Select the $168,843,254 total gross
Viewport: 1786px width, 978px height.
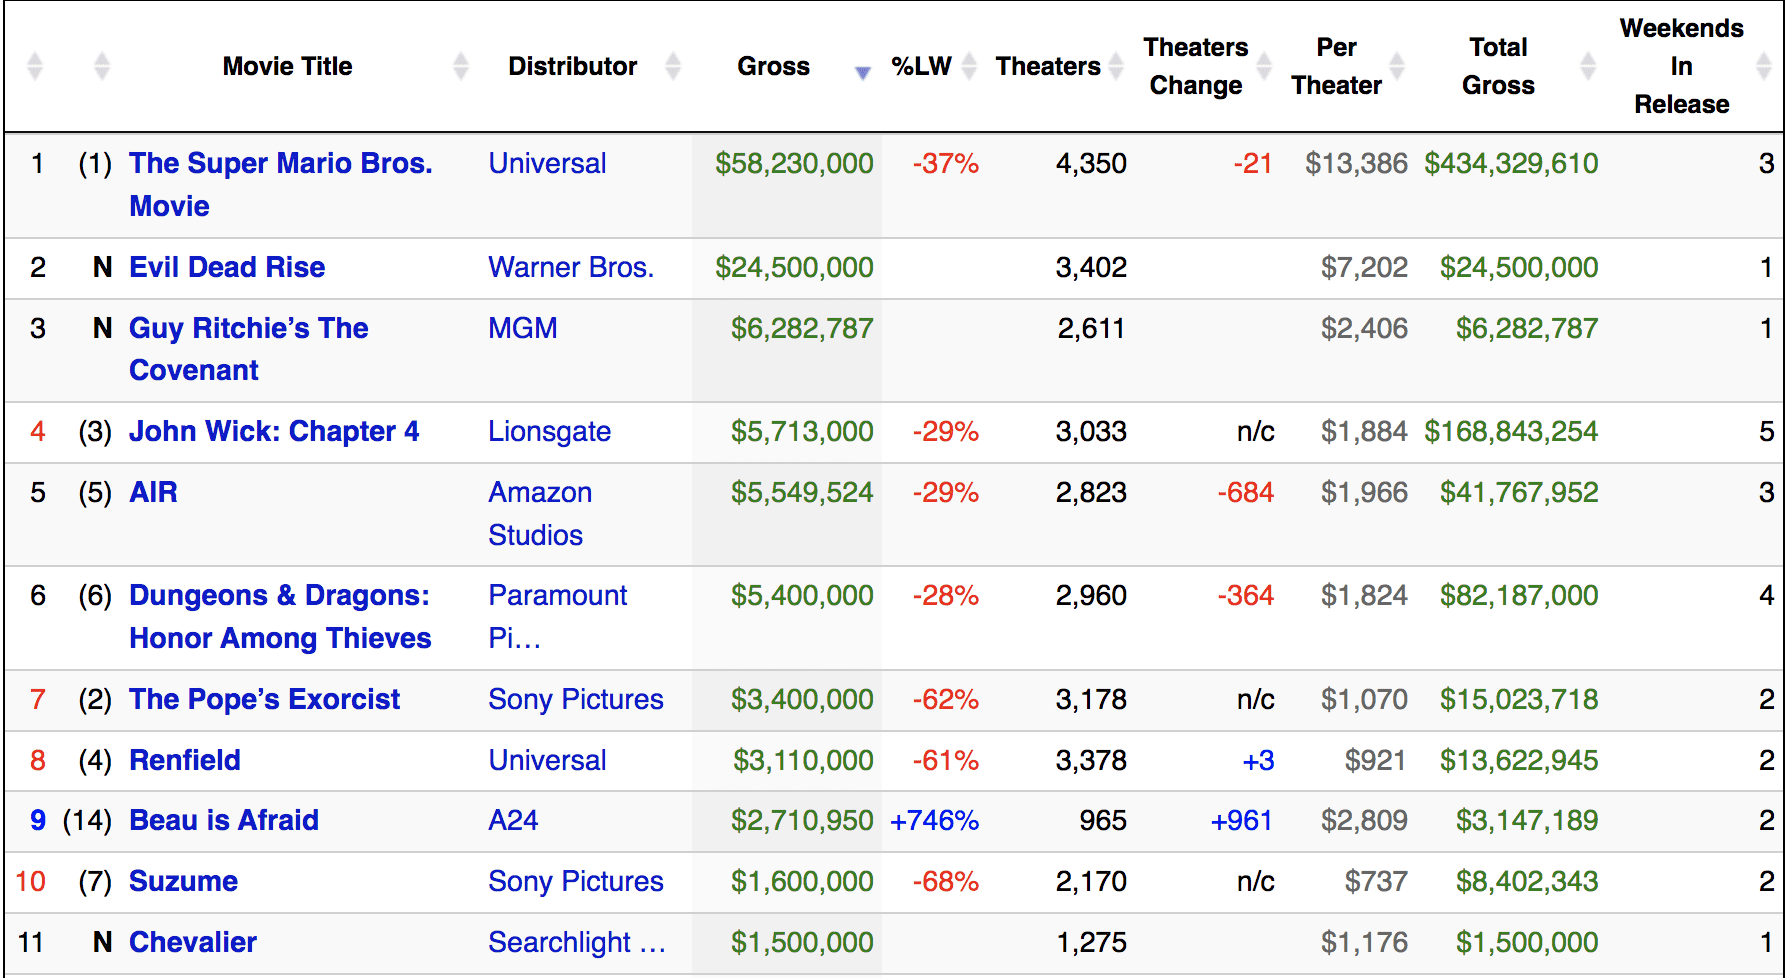coord(1511,431)
